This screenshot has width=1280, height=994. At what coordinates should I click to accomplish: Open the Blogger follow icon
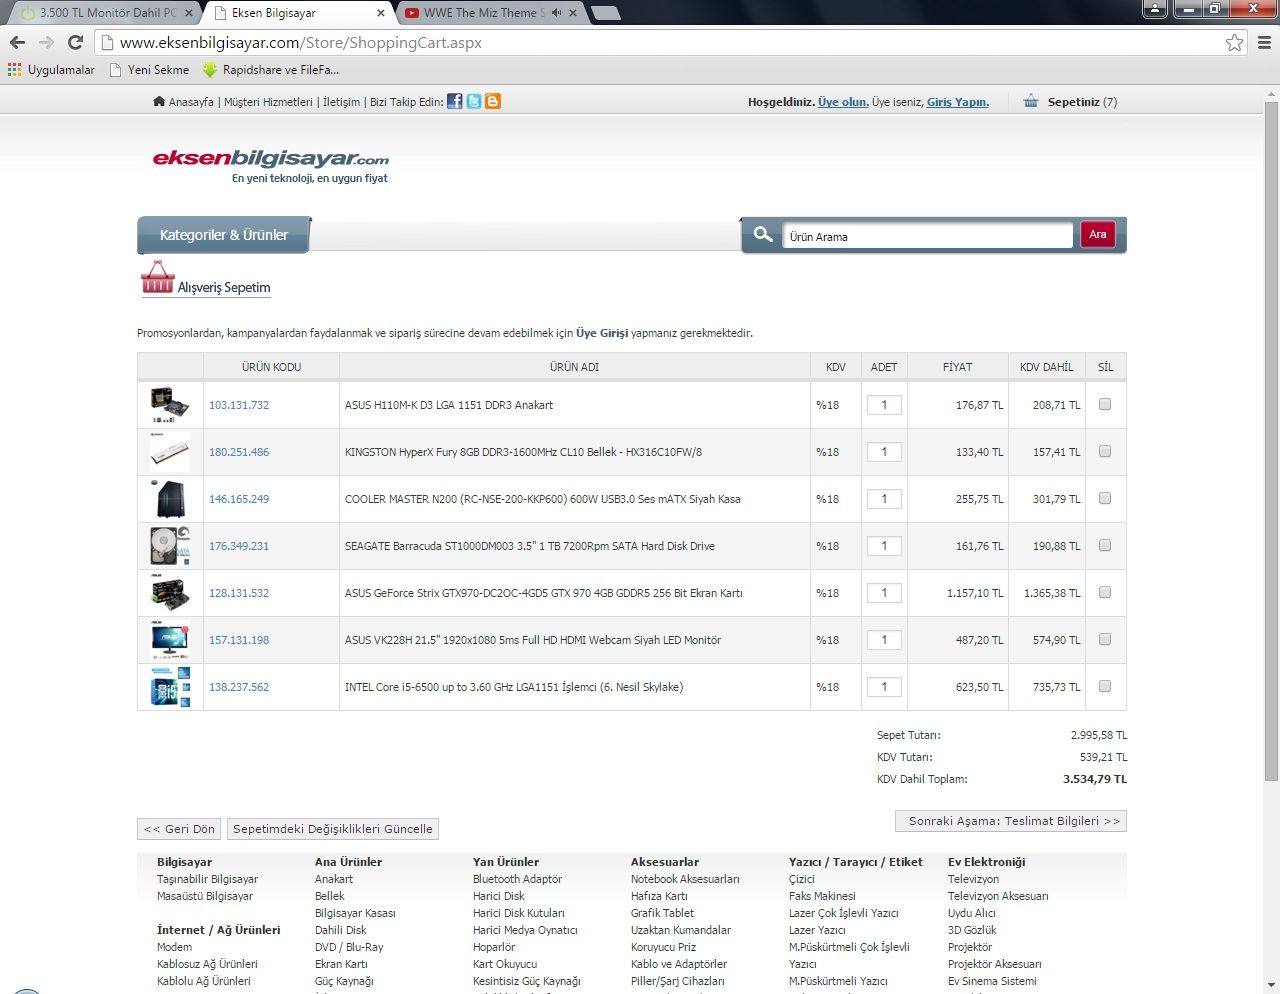click(493, 101)
